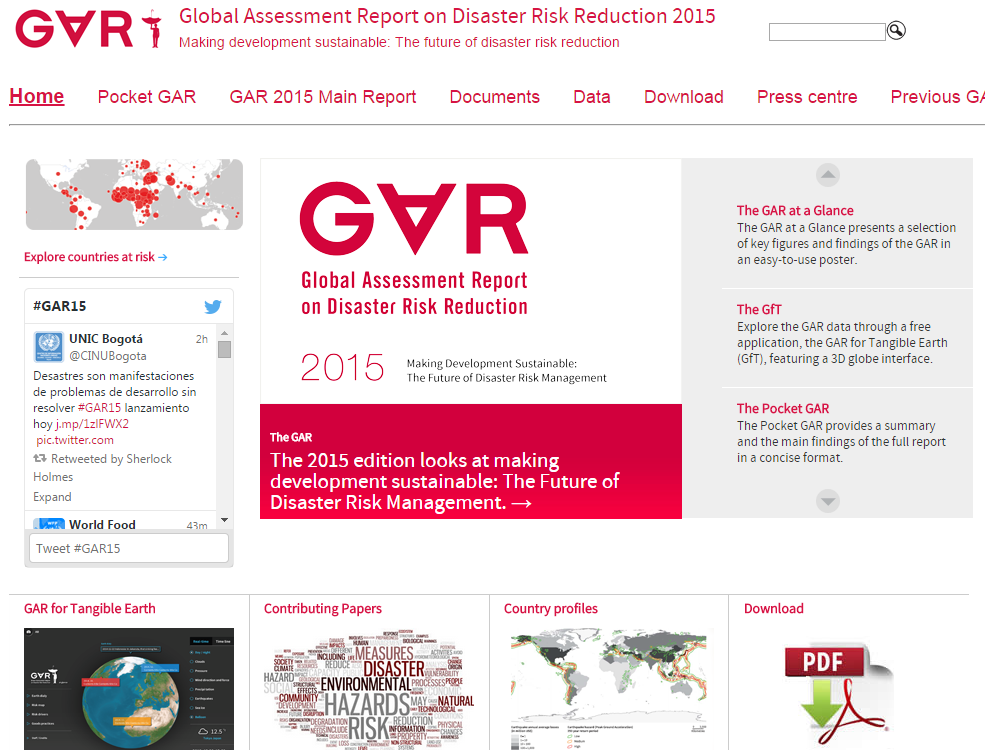Click the Download heading above the PDF icon
Image resolution: width=985 pixels, height=750 pixels.
click(773, 609)
